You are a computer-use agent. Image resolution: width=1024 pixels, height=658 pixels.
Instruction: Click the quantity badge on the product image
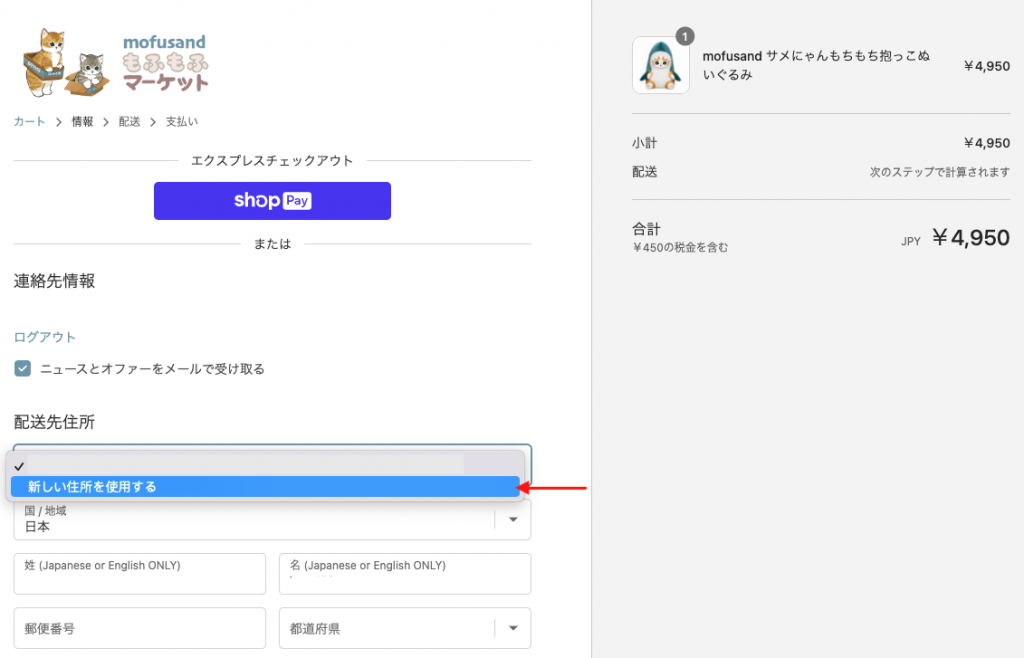685,37
